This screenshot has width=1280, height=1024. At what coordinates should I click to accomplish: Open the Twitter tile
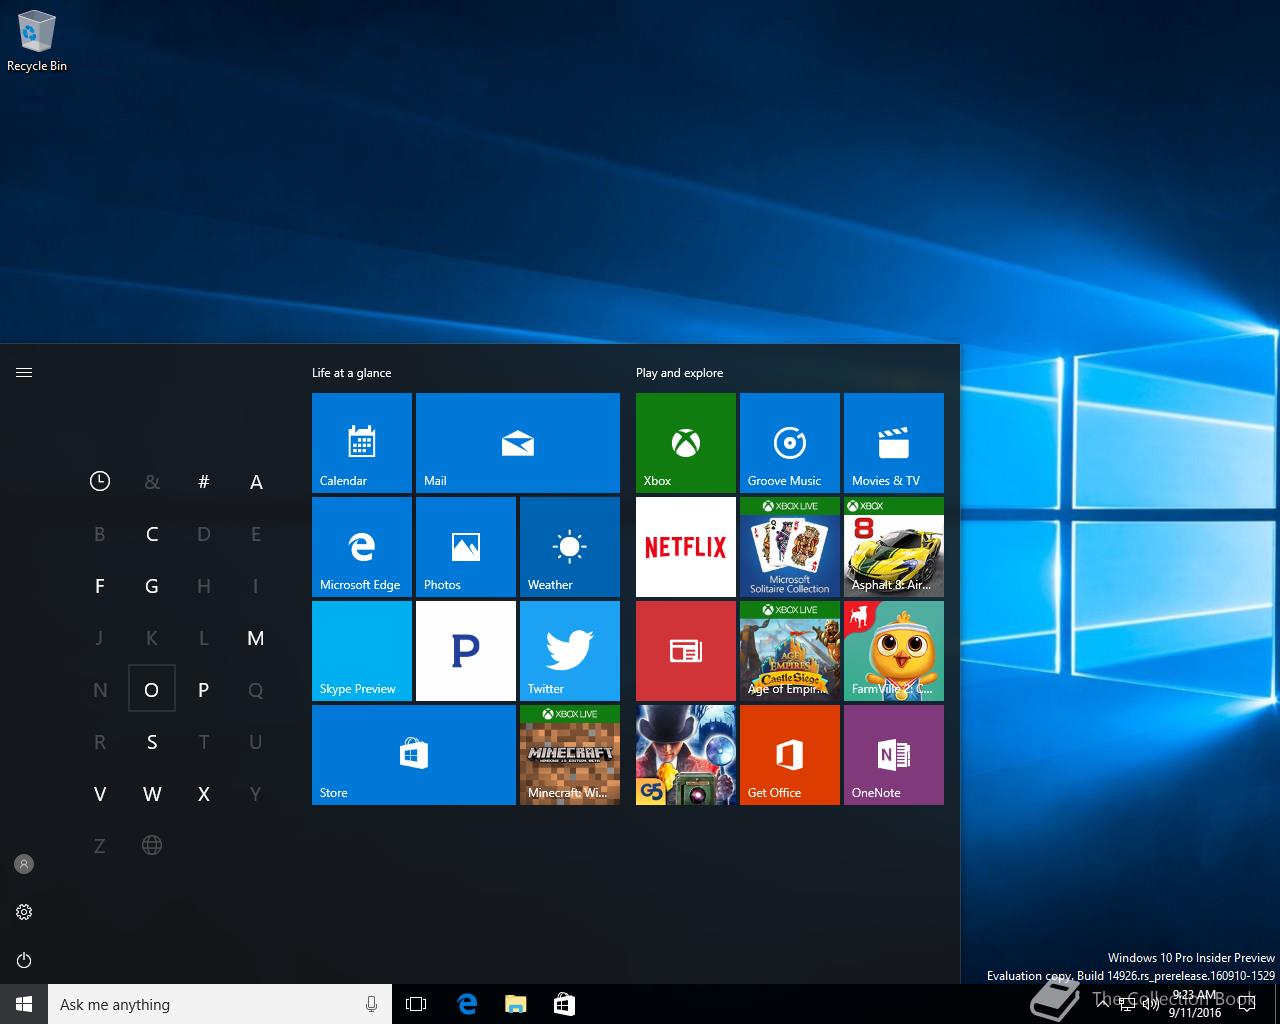570,651
